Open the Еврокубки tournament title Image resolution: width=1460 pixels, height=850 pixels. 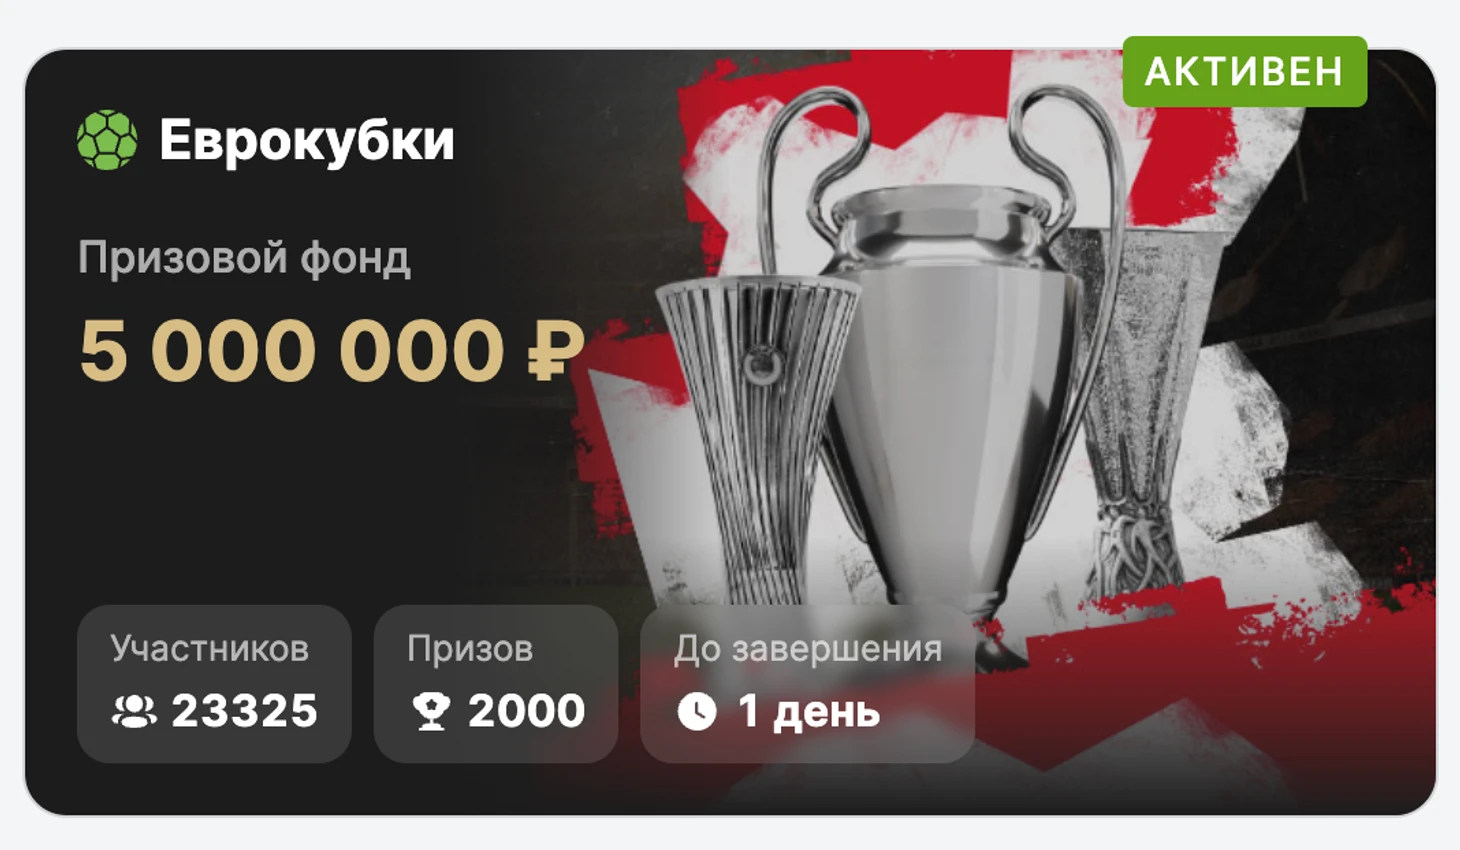coord(306,140)
